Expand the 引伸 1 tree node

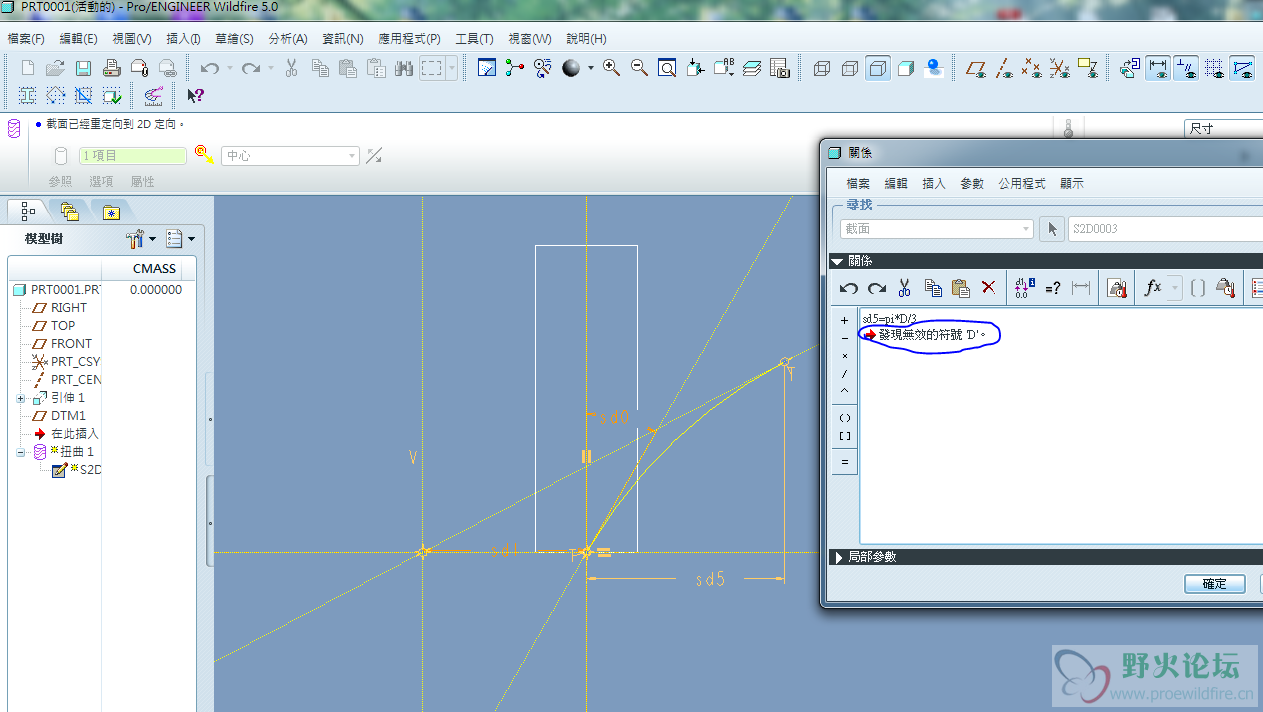21,398
